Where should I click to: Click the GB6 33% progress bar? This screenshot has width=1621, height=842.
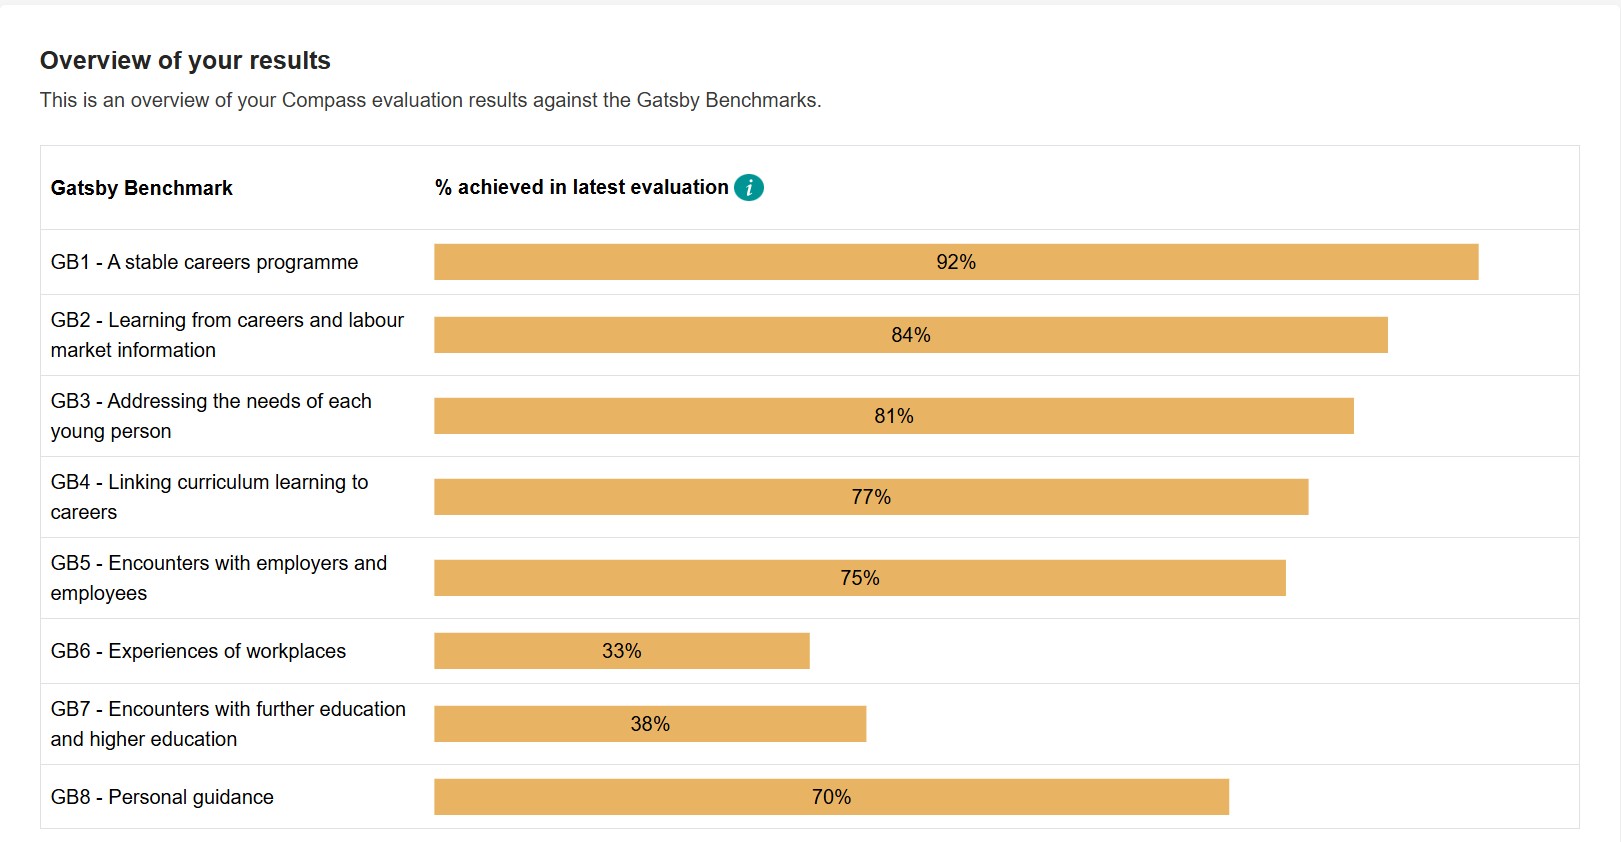[621, 651]
